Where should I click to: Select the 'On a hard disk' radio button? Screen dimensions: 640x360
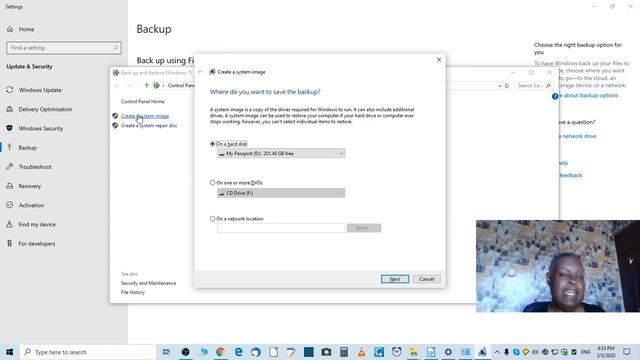pos(212,144)
